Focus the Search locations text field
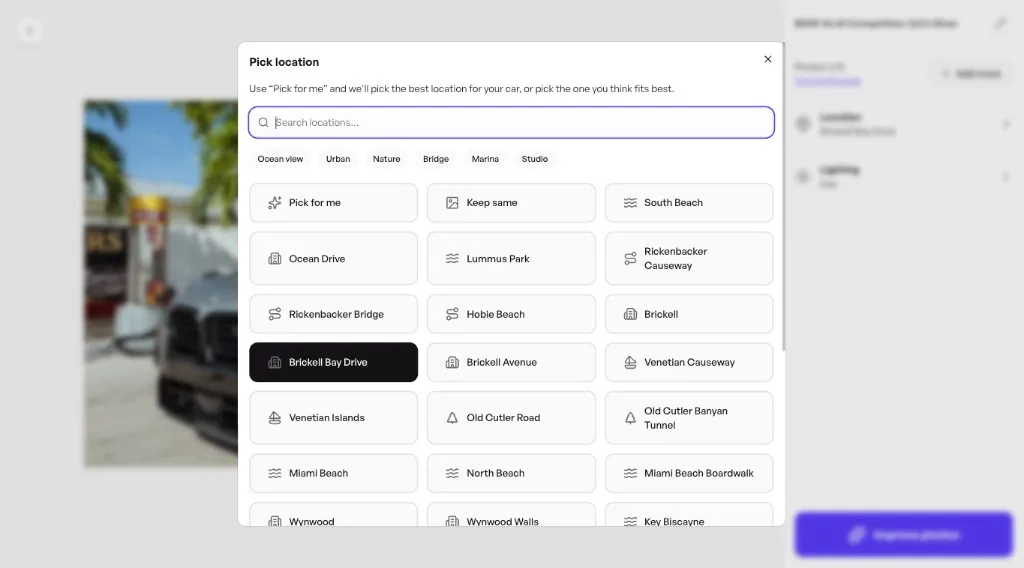The height and width of the screenshot is (568, 1024). (x=520, y=123)
